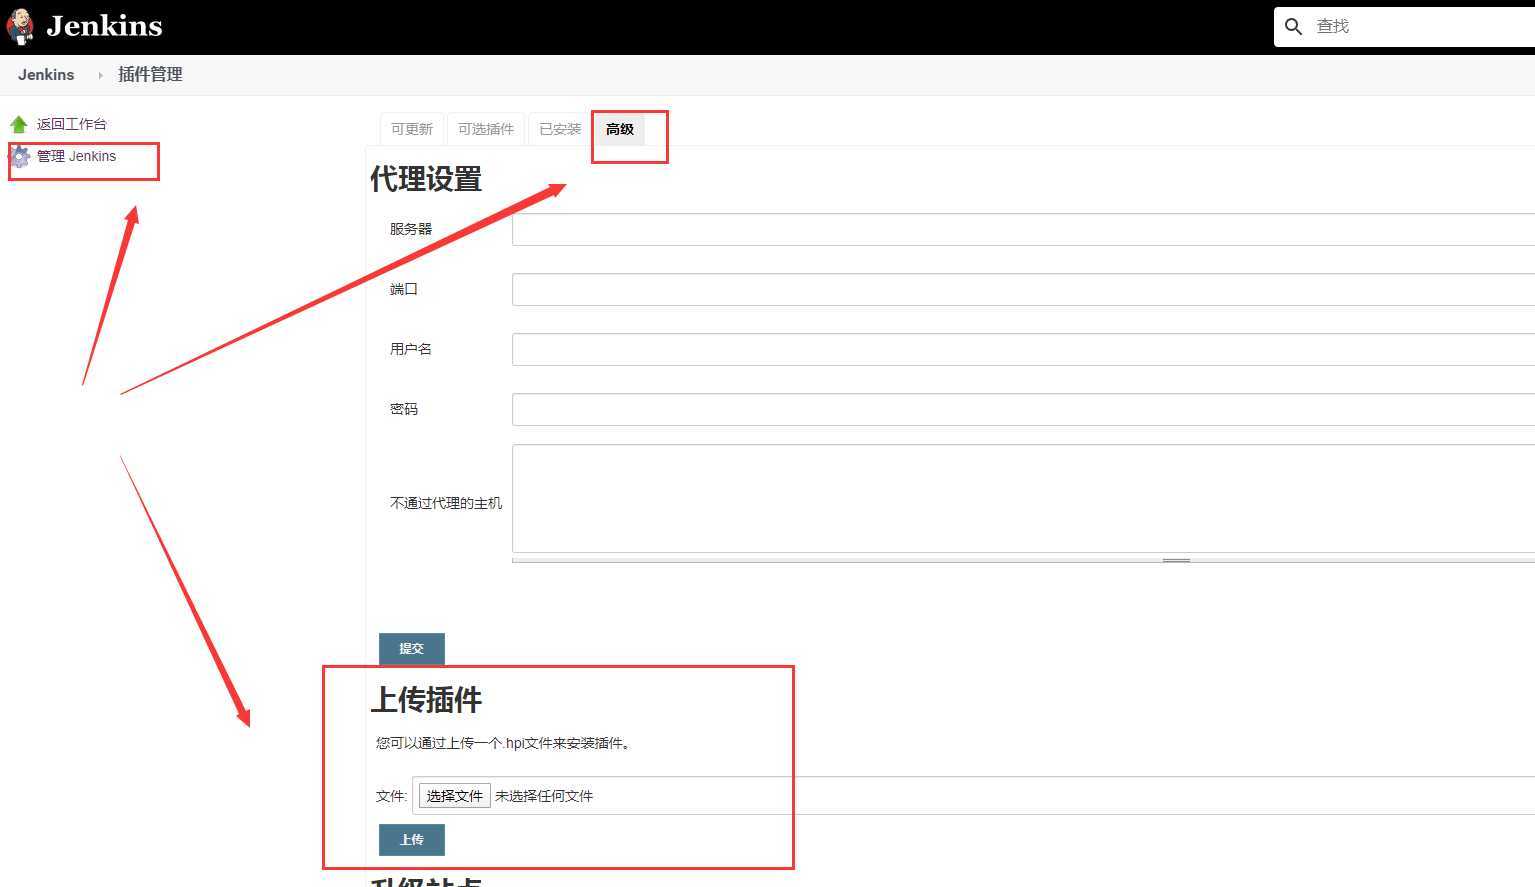The height and width of the screenshot is (887, 1535).
Task: Click the 选择文件 button
Action: pyautogui.click(x=455, y=796)
